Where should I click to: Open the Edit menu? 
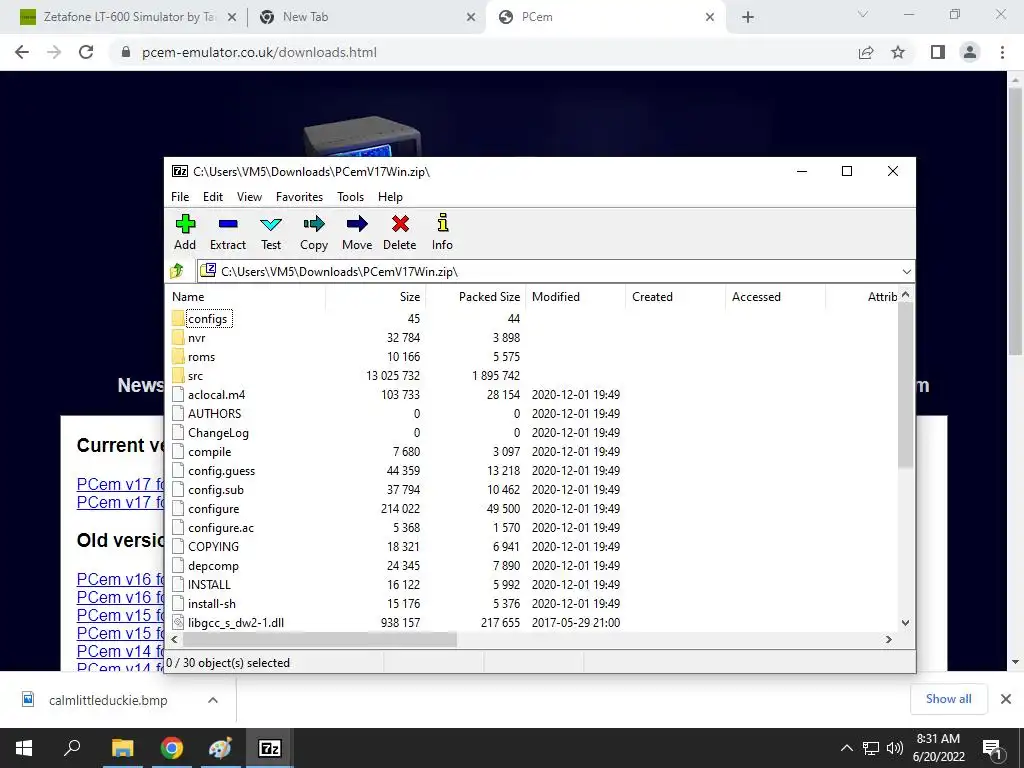click(213, 197)
